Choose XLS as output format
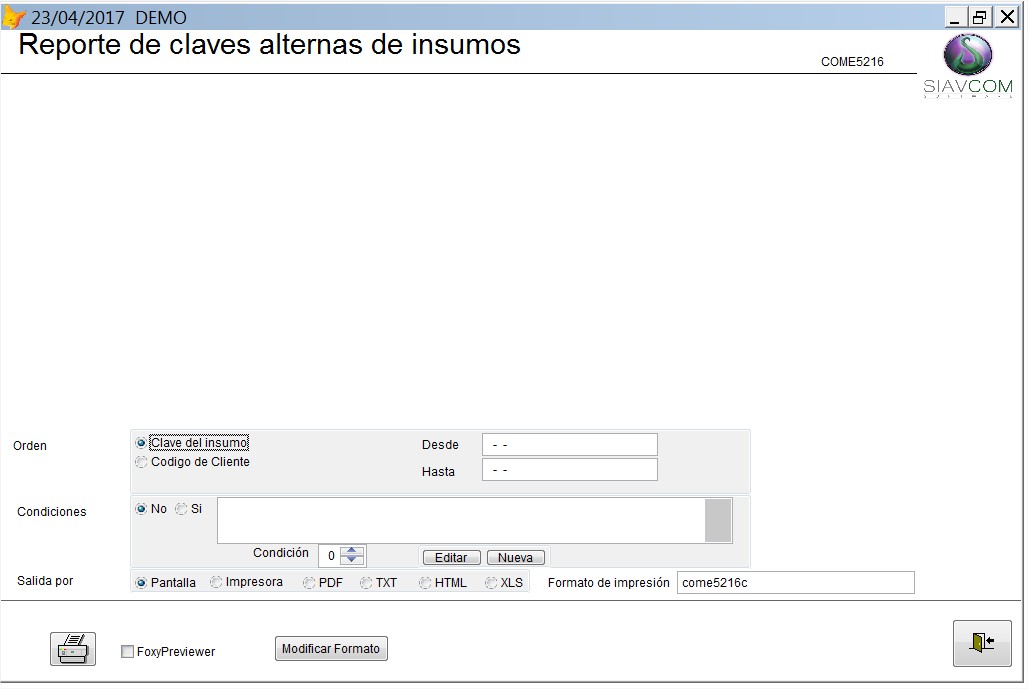The width and height of the screenshot is (1028, 689). click(491, 583)
